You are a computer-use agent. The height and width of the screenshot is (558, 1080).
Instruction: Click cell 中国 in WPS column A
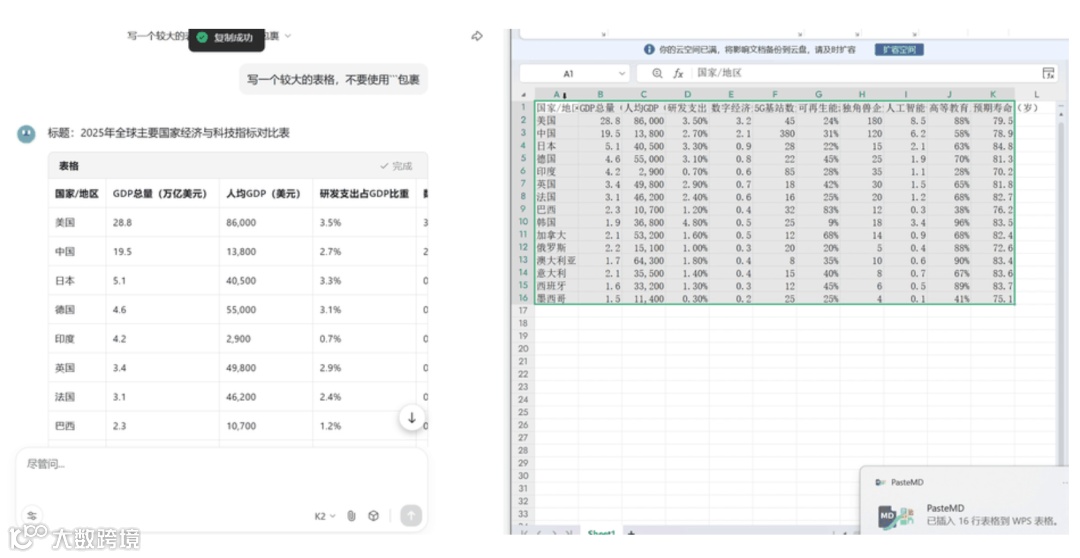point(557,133)
